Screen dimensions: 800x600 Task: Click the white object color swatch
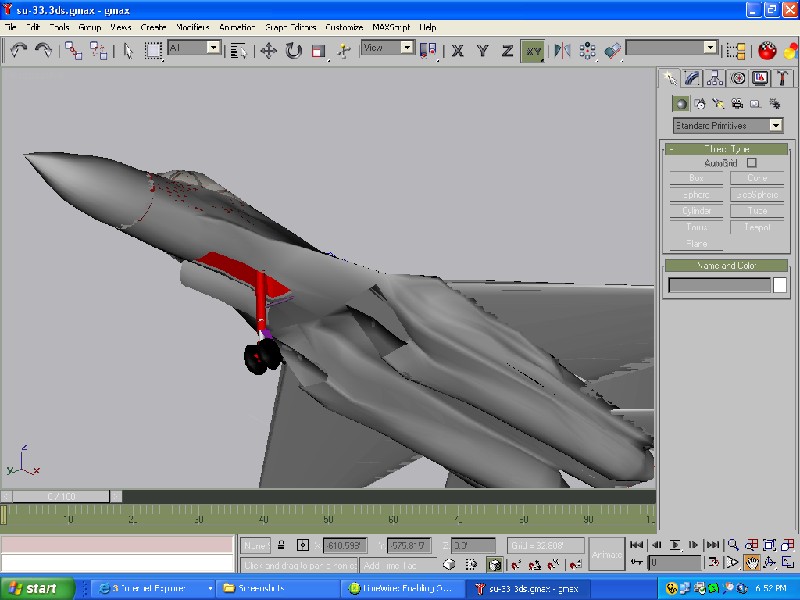[780, 285]
